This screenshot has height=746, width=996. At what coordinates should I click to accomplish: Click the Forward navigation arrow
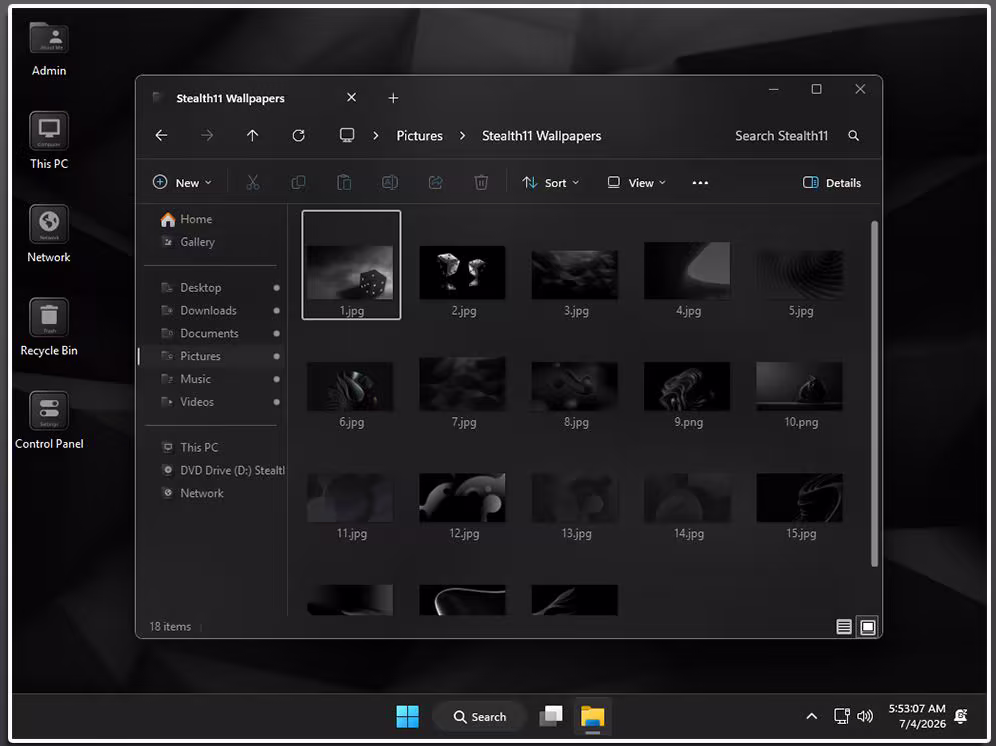pyautogui.click(x=207, y=135)
